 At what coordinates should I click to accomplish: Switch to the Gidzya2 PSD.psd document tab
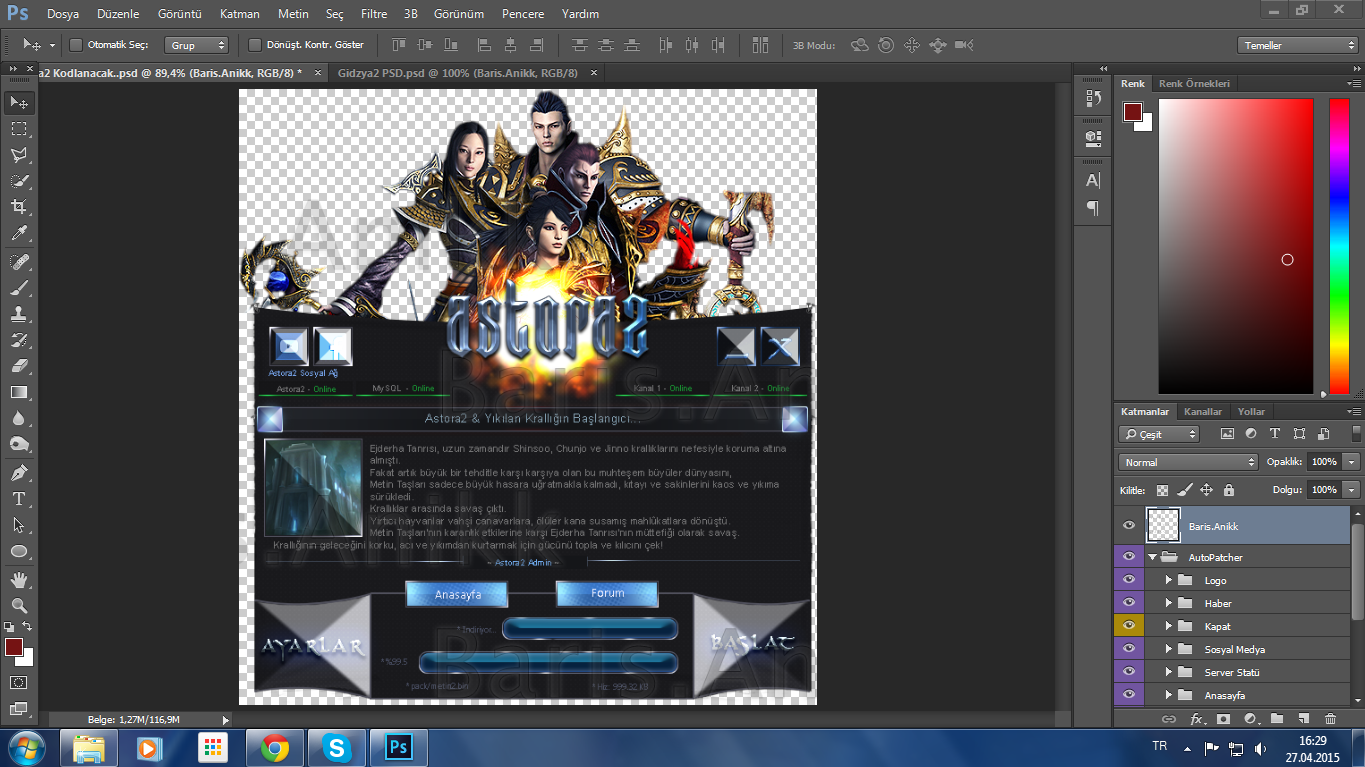pos(458,73)
